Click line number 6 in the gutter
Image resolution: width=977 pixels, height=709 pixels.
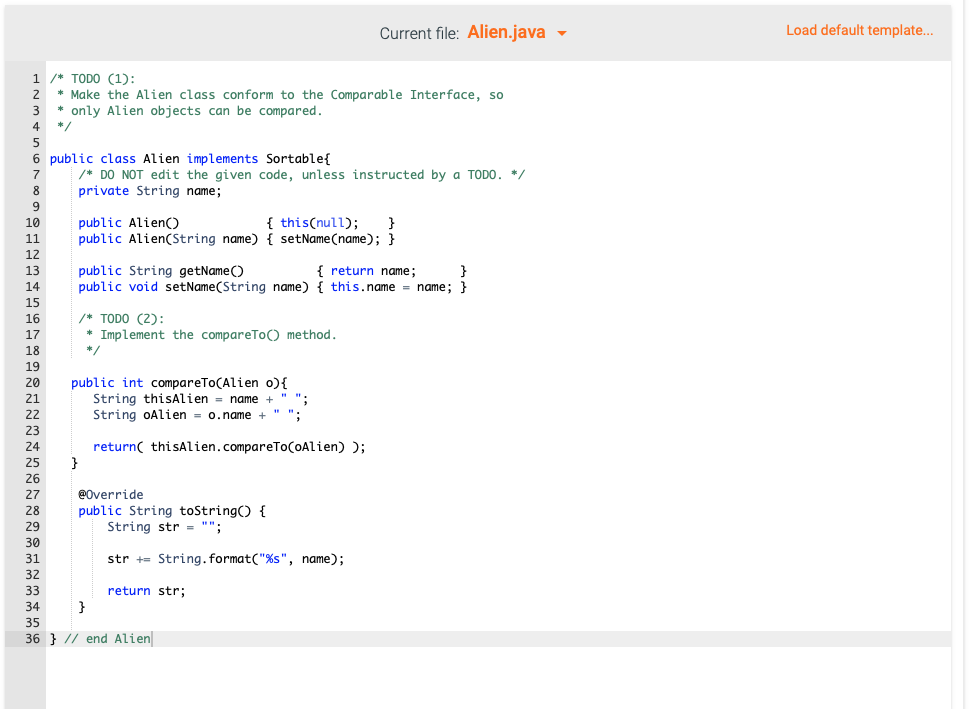point(36,158)
